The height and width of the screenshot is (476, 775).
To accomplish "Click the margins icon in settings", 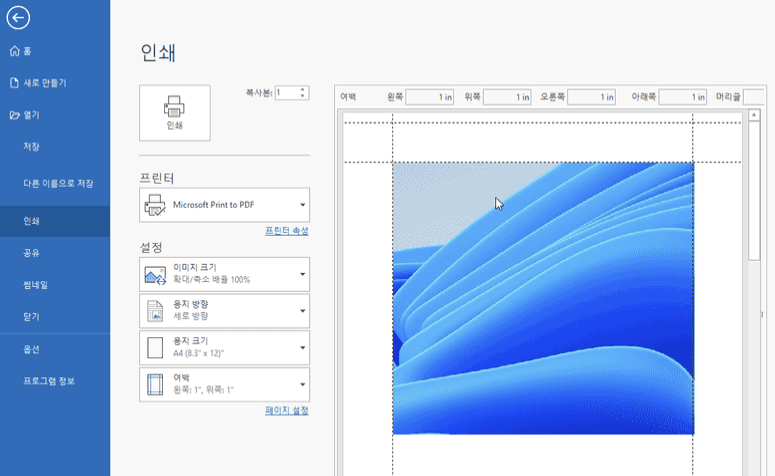I will (155, 385).
